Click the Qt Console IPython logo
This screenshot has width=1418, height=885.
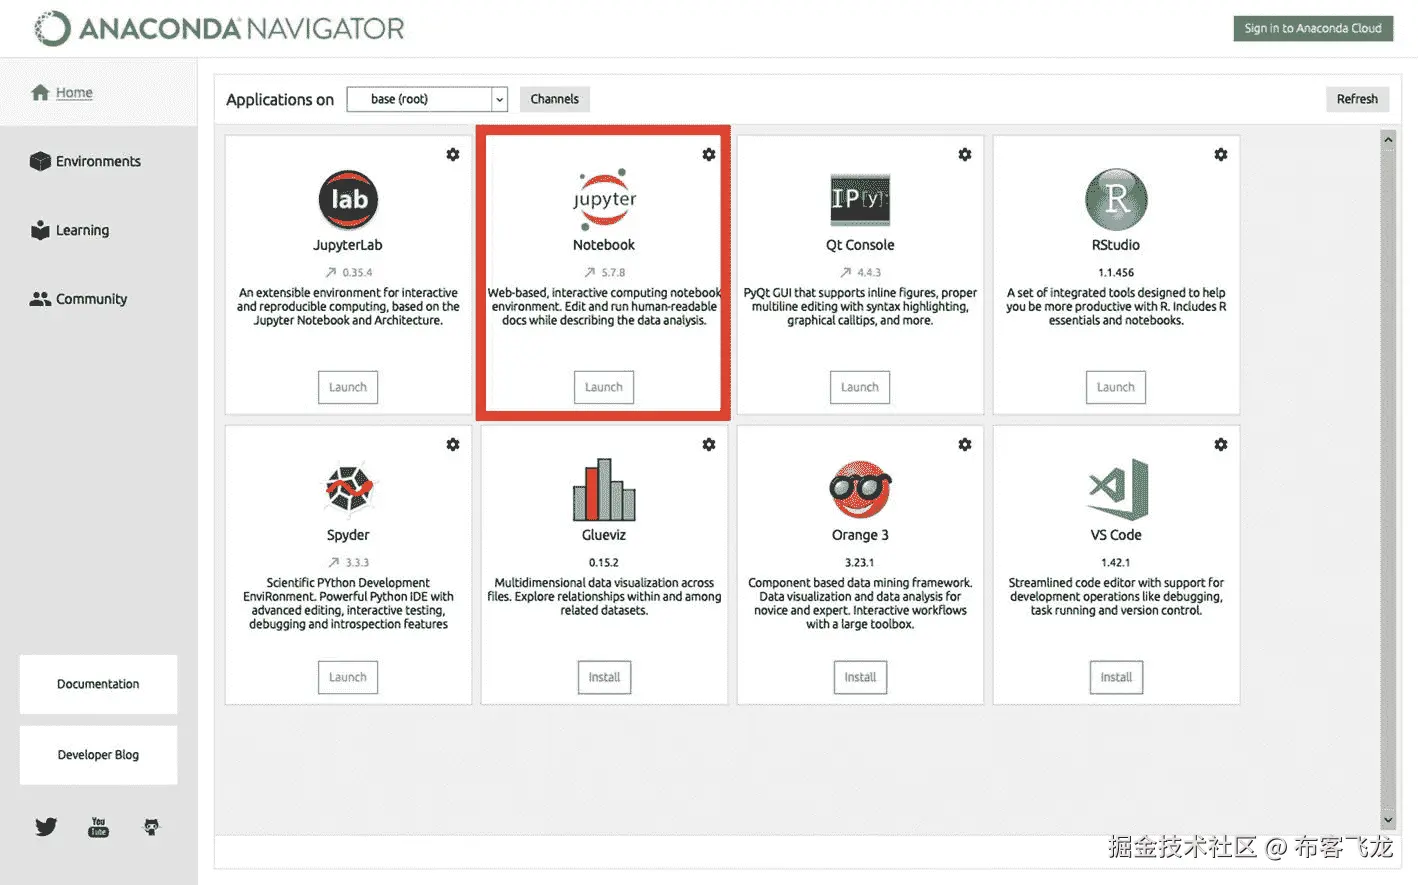pyautogui.click(x=860, y=199)
